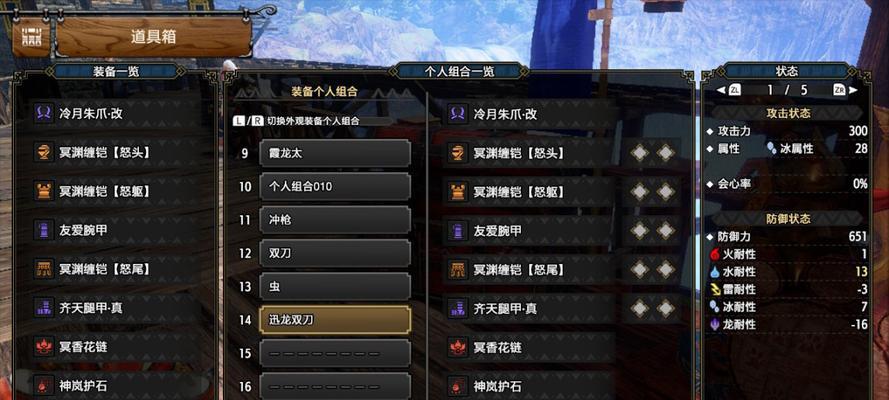Viewport: 889px width, 400px height.
Task: Click the talisman icon for 神岚护石 in the left list
Action: coord(43,386)
